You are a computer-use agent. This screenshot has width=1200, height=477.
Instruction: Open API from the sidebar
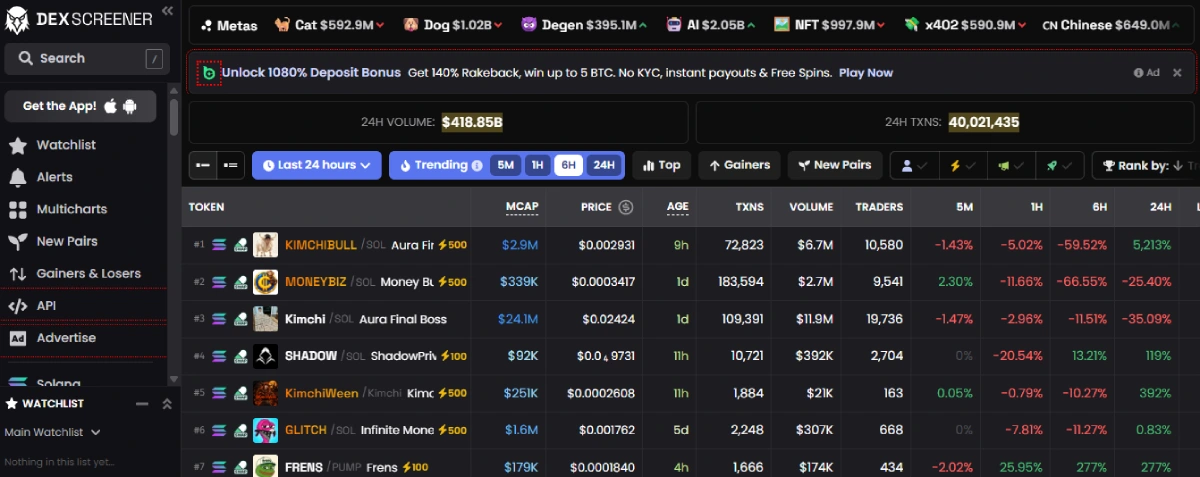point(48,305)
